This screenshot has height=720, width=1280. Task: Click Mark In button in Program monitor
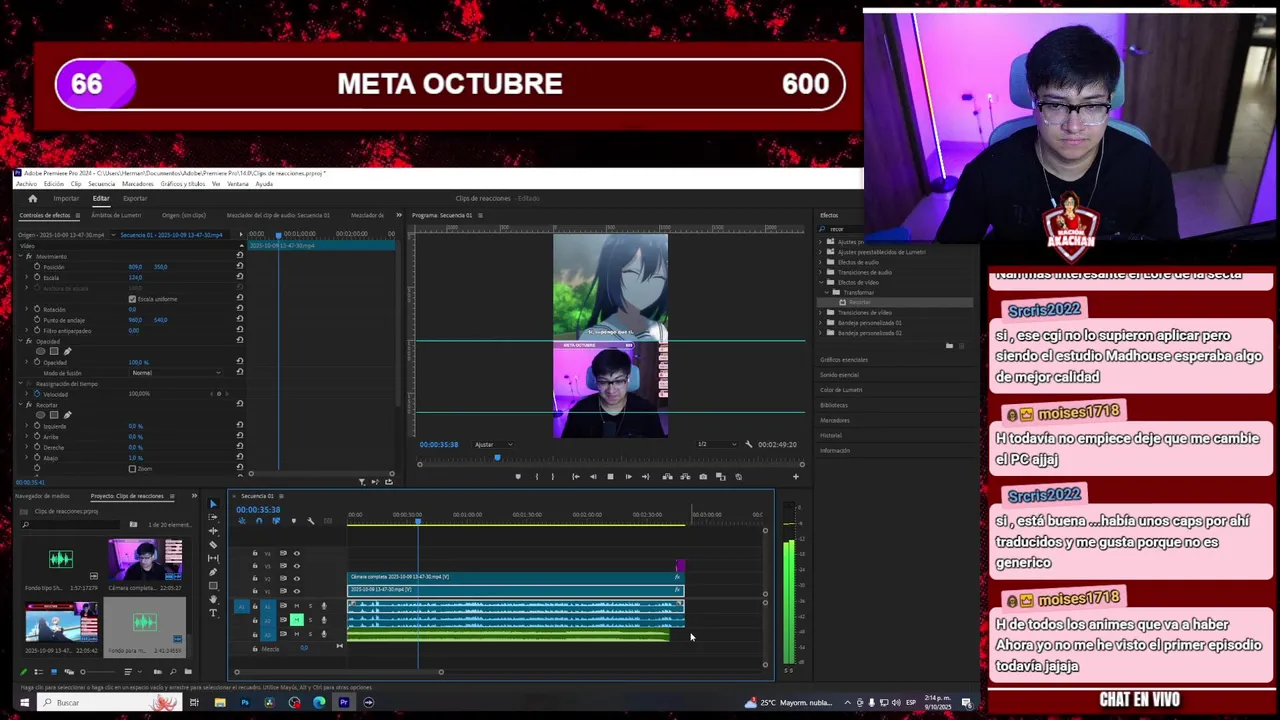pyautogui.click(x=537, y=477)
